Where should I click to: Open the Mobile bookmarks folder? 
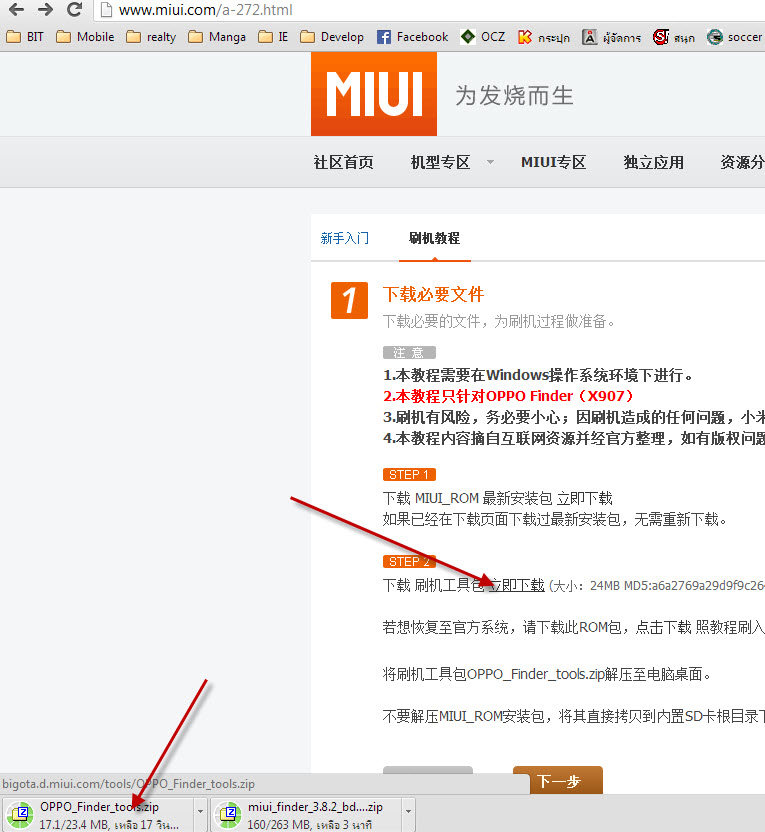(85, 37)
